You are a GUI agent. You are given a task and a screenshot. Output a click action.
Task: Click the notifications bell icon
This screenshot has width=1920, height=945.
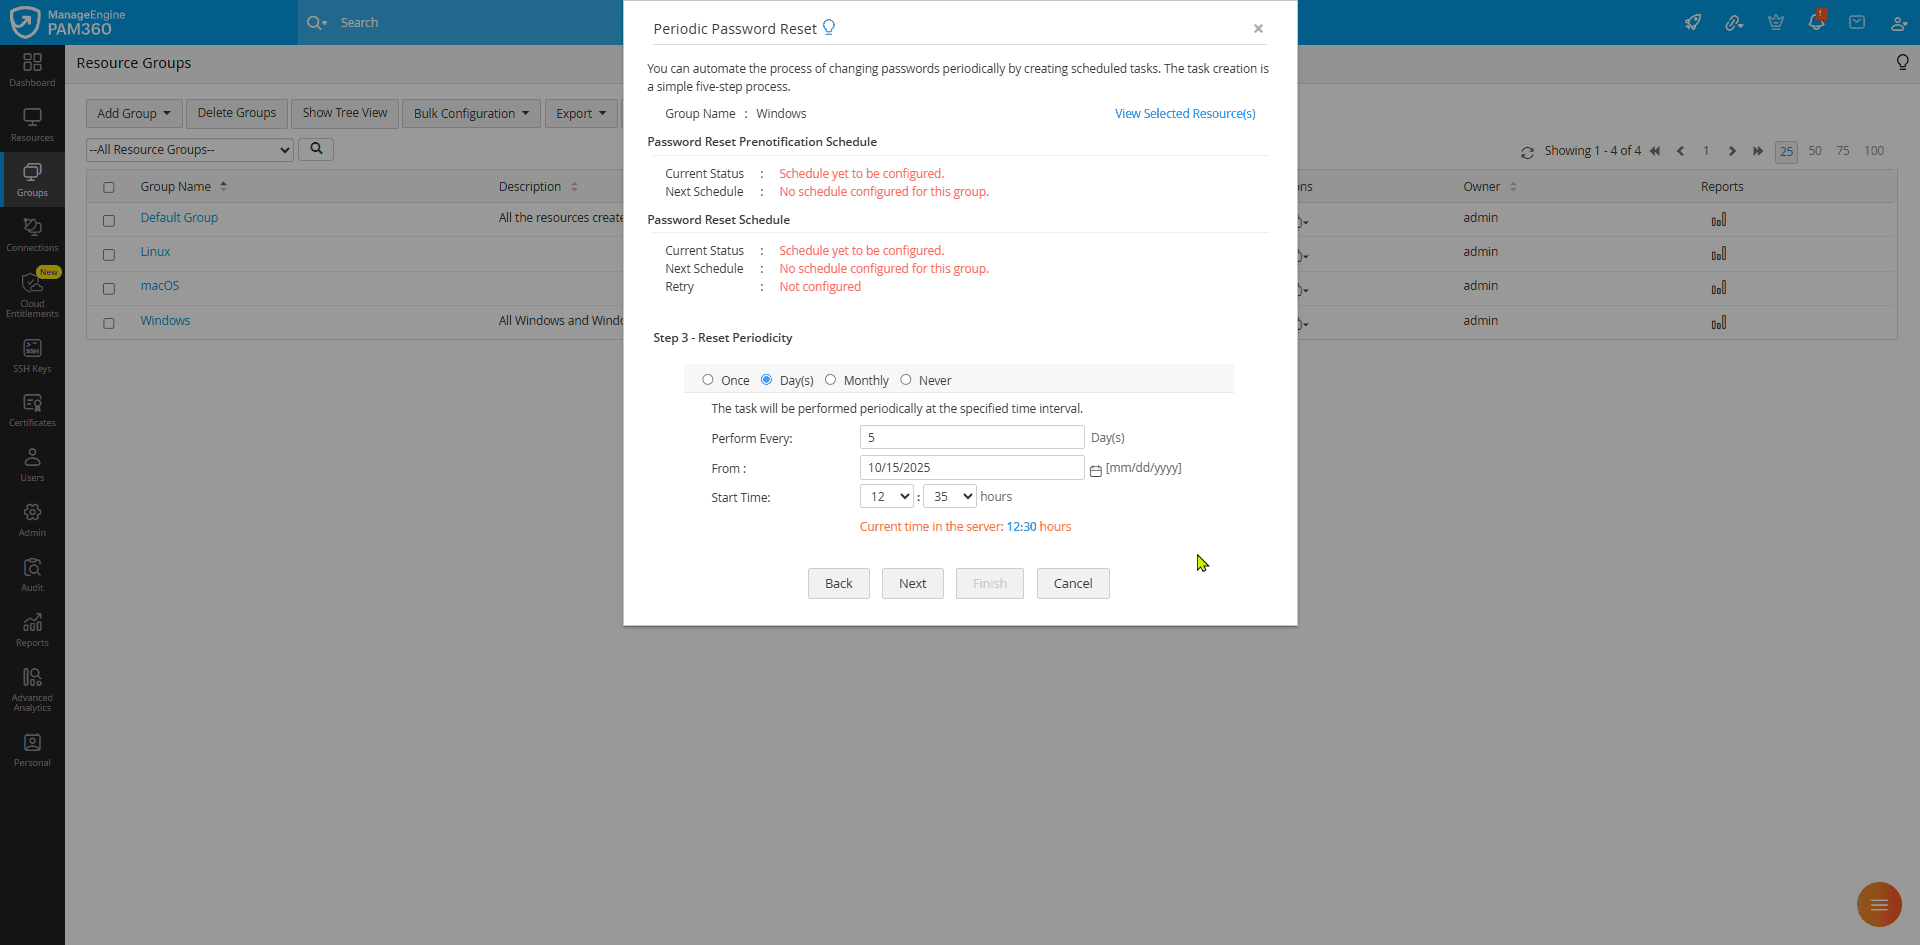click(1816, 22)
